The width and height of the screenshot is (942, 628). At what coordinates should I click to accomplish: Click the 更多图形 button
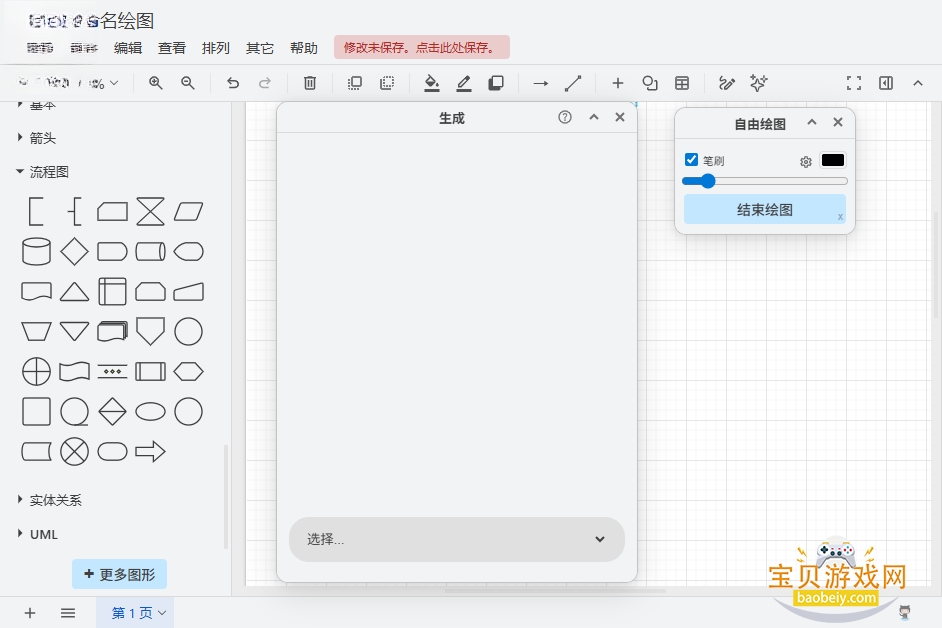[120, 575]
